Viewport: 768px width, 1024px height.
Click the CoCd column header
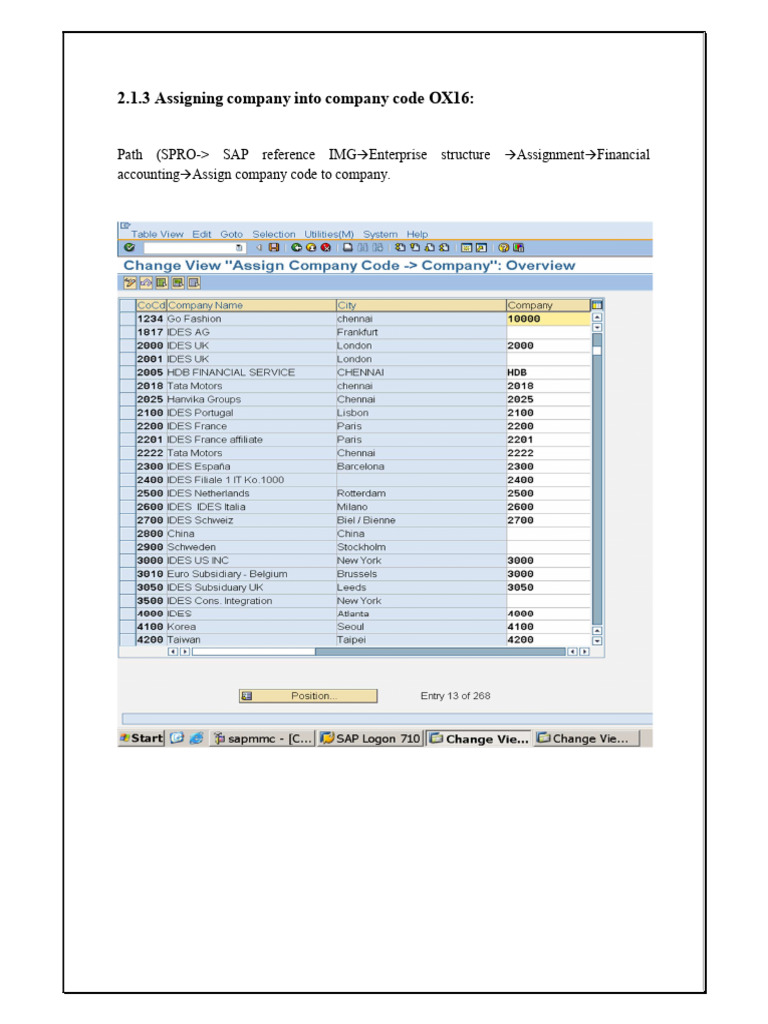tap(152, 305)
